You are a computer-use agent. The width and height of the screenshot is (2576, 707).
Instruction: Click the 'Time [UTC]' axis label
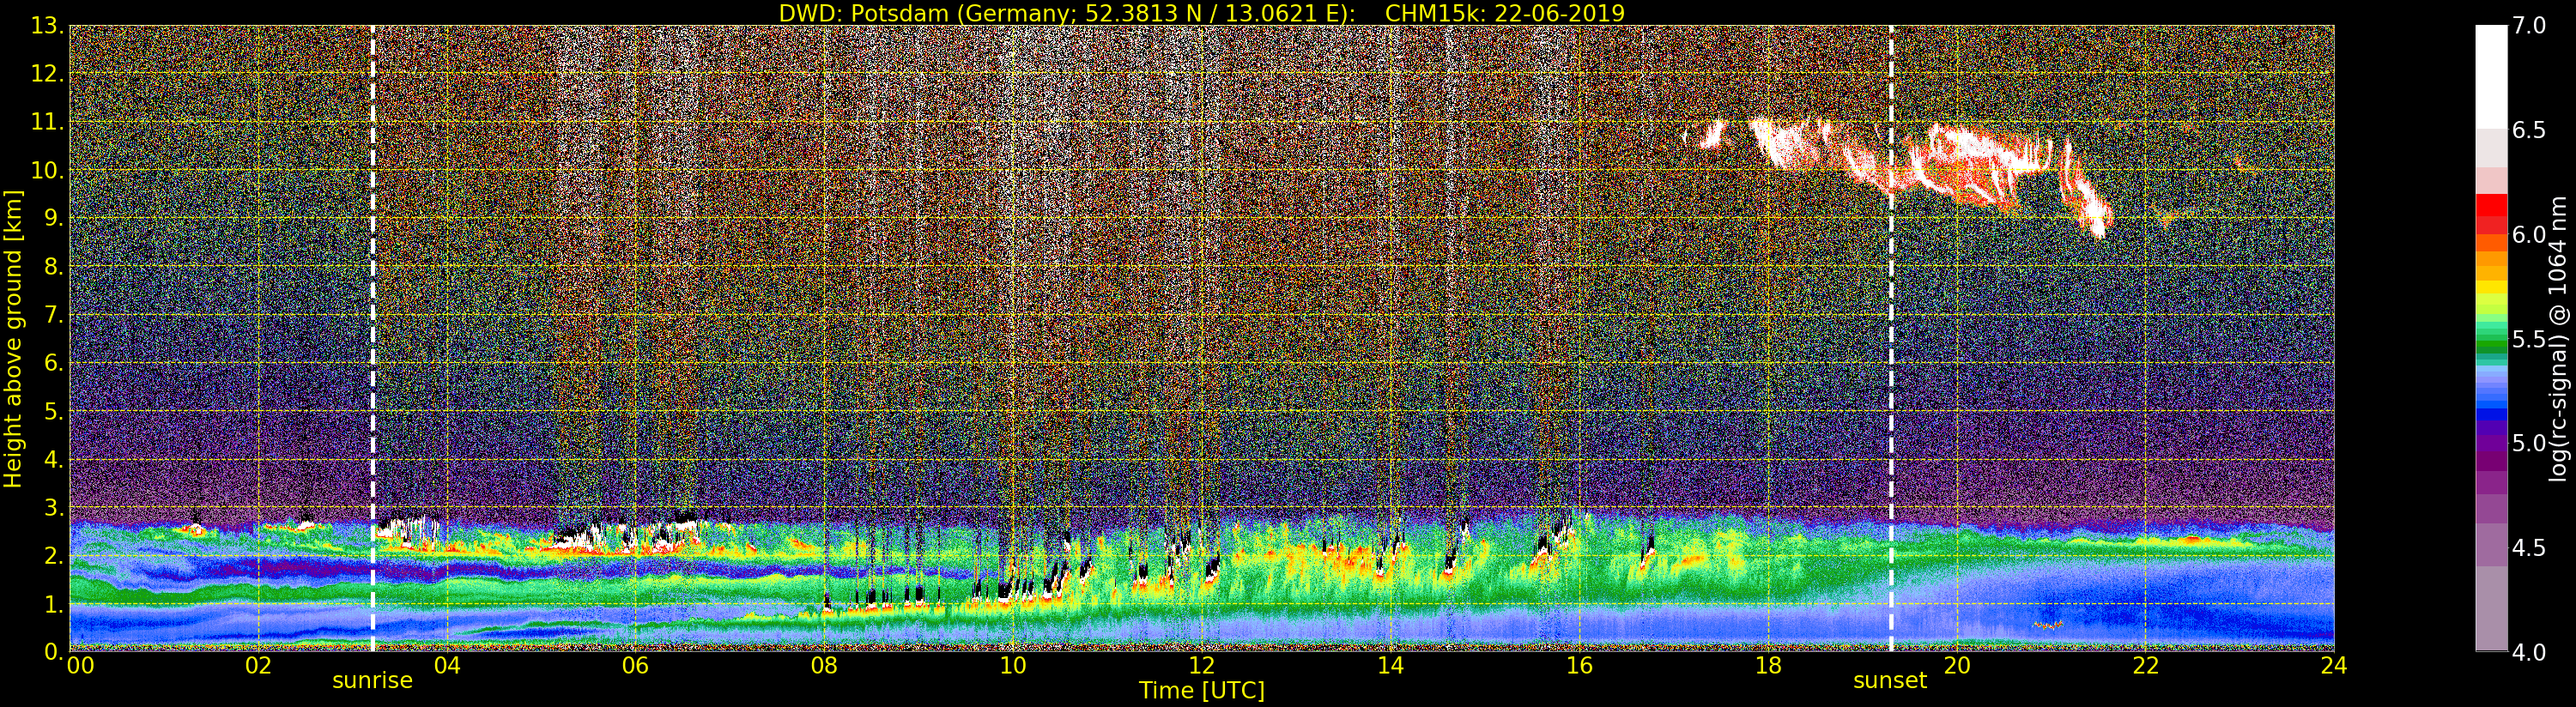[x=1202, y=691]
